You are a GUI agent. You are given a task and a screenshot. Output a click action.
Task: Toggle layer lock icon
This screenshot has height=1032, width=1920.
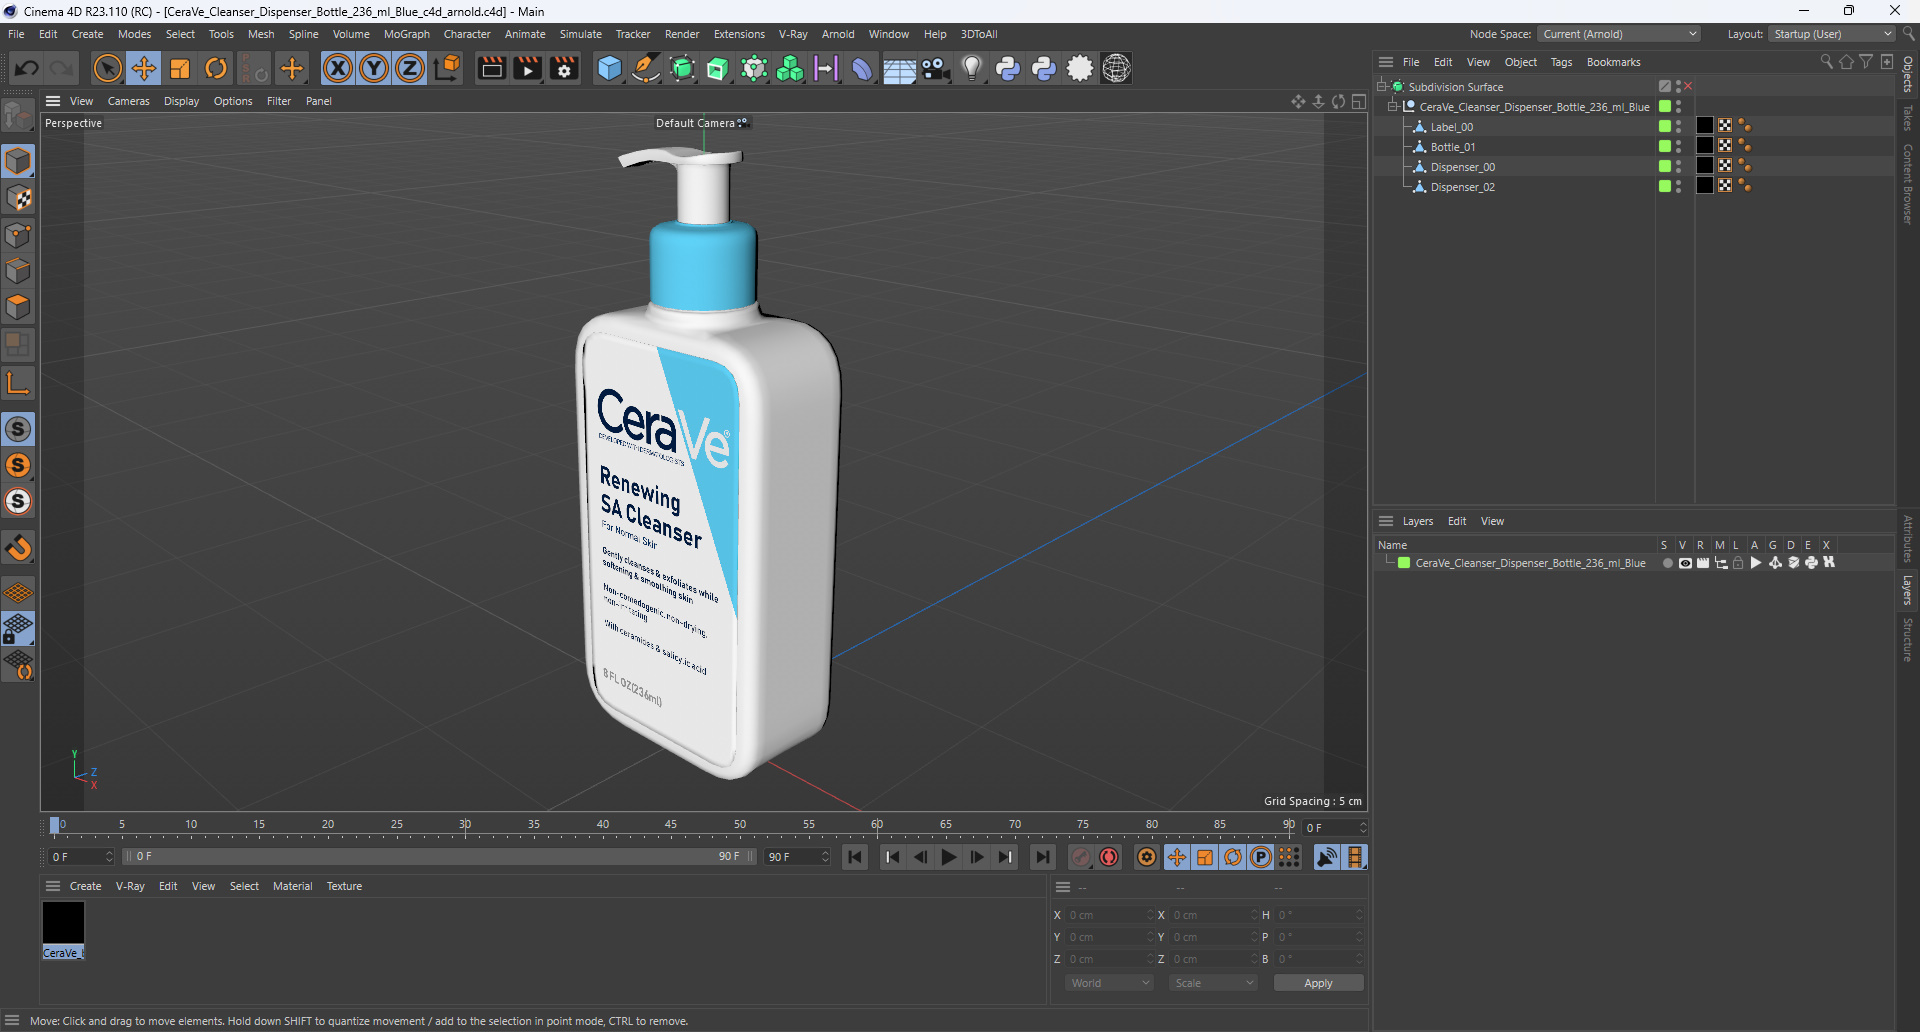click(x=1738, y=563)
